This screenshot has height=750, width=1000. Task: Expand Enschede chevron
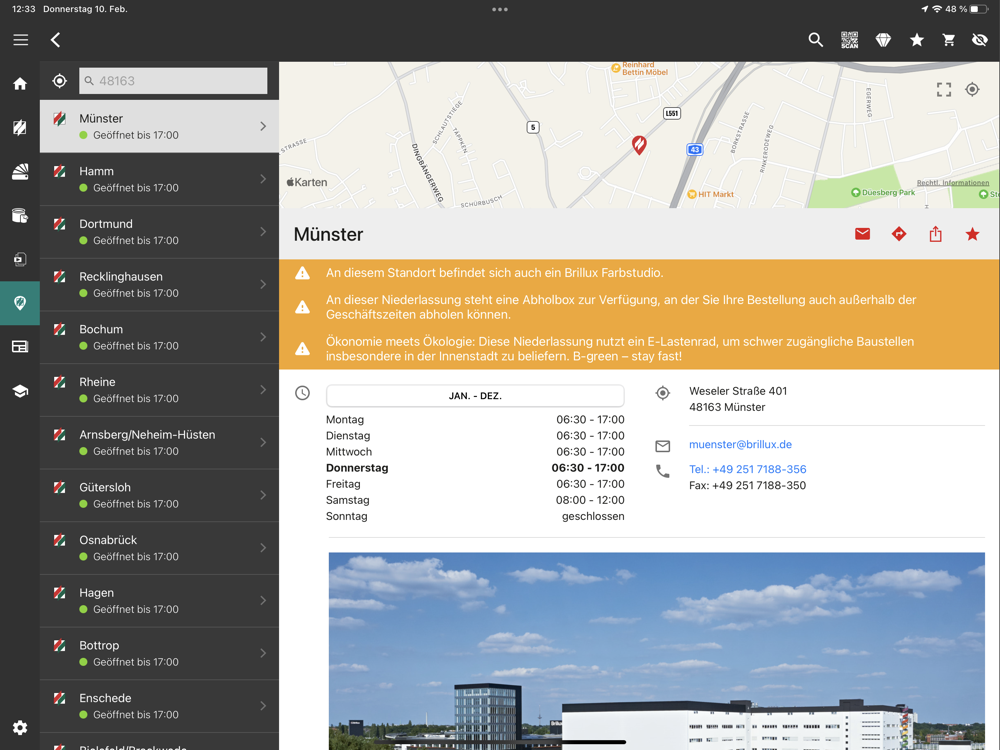pyautogui.click(x=263, y=706)
